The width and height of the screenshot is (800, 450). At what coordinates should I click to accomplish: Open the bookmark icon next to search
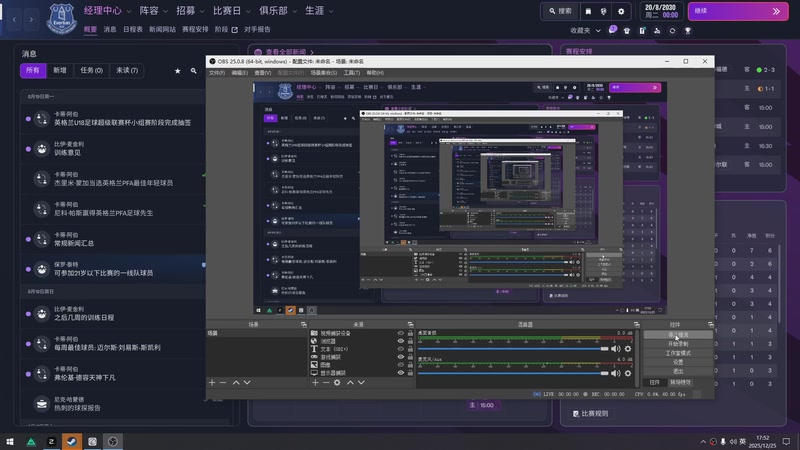pyautogui.click(x=588, y=11)
